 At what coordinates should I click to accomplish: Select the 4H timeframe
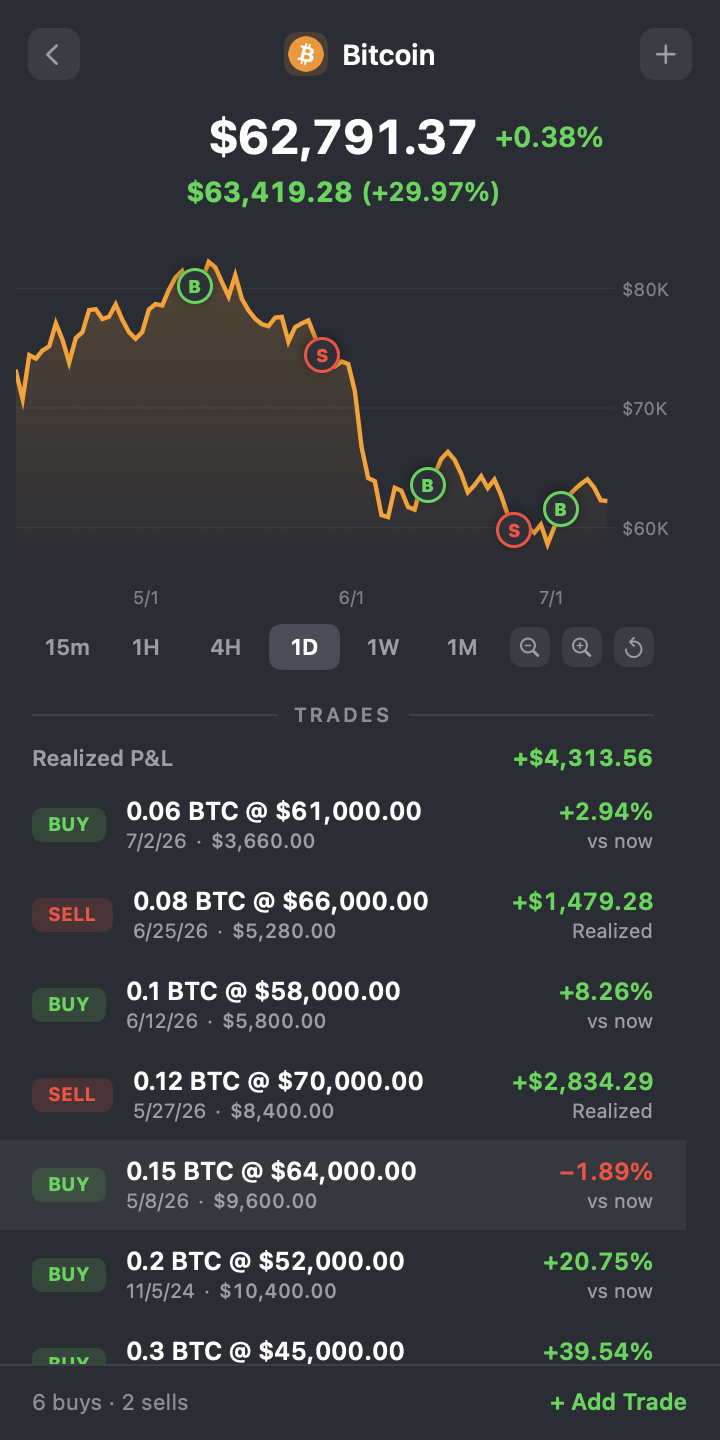[225, 647]
